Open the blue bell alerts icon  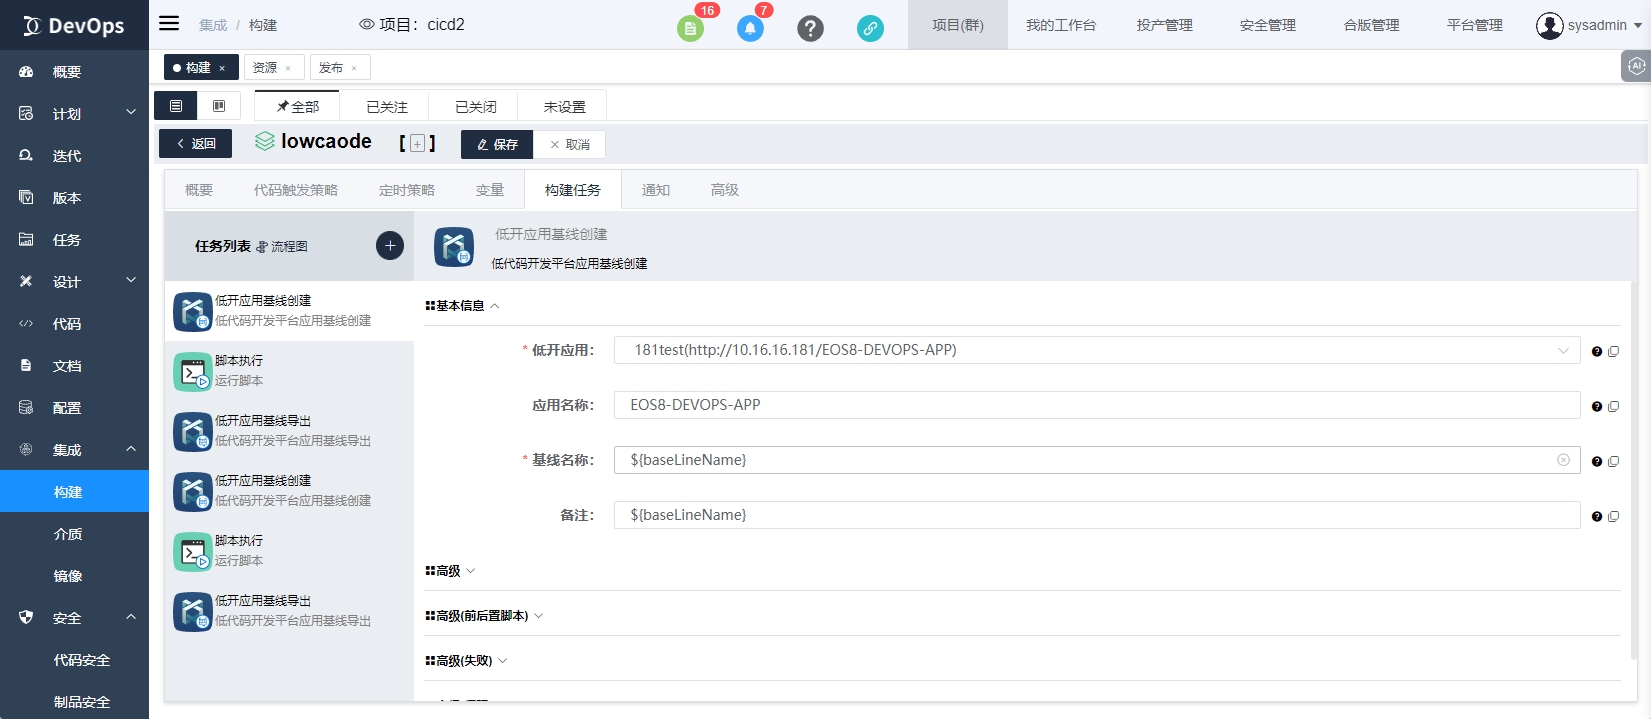point(750,28)
